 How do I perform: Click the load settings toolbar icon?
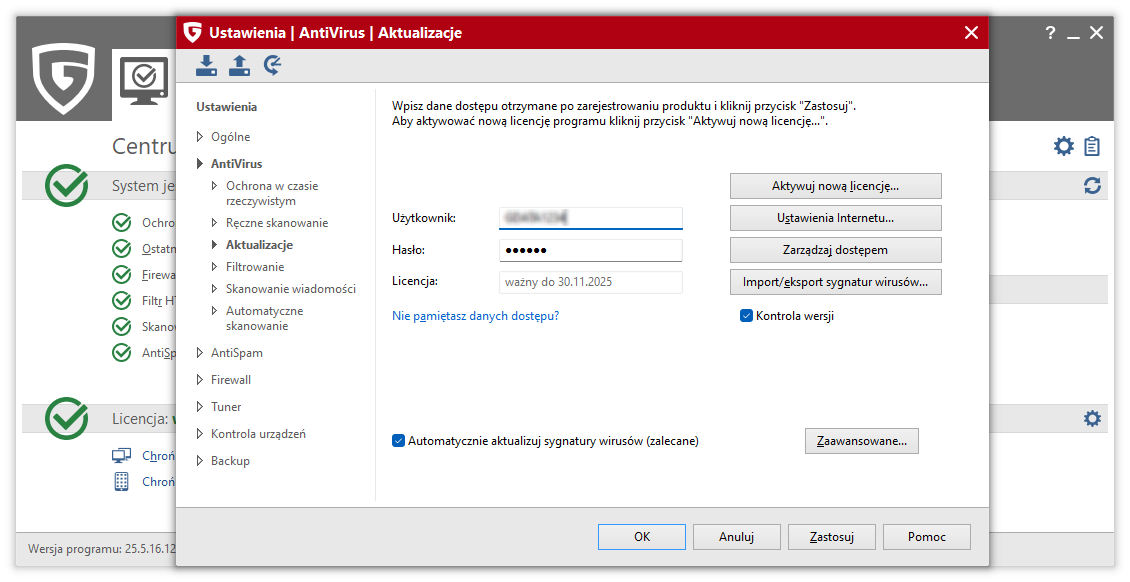[x=206, y=65]
